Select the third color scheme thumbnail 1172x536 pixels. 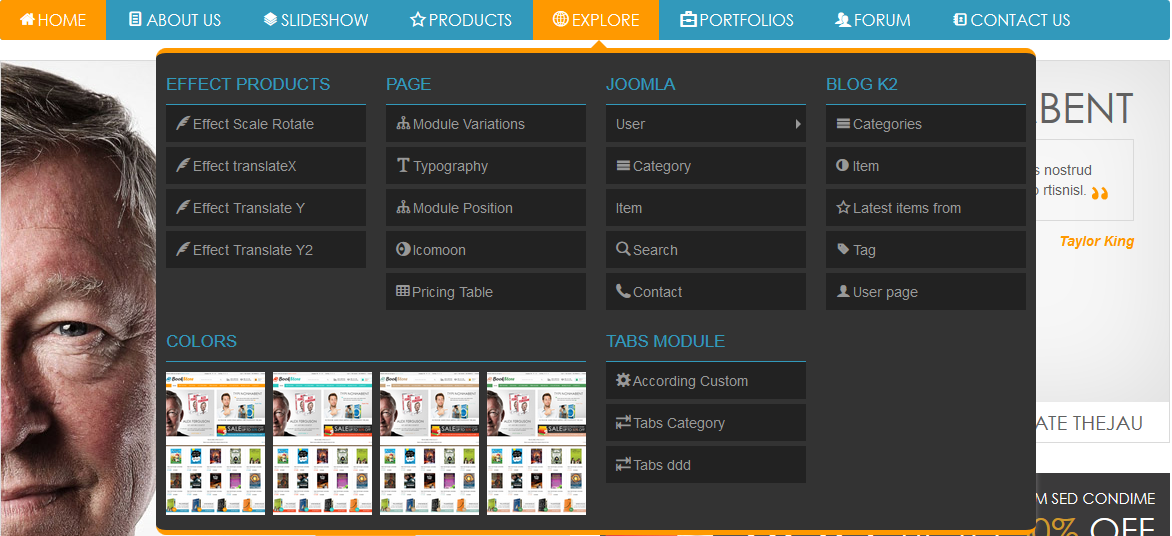pyautogui.click(x=429, y=443)
